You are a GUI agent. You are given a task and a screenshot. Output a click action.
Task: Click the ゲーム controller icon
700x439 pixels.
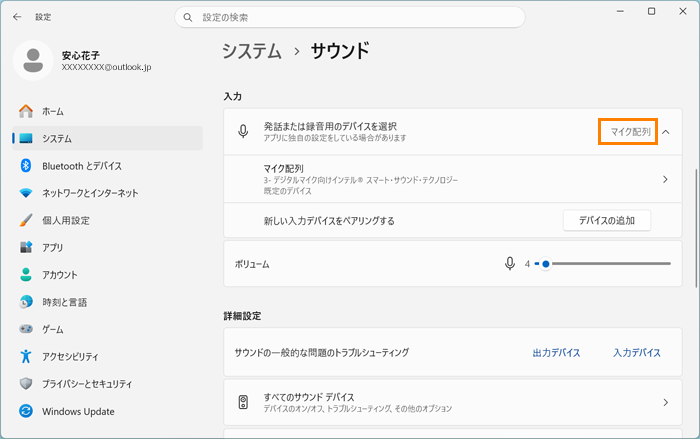(26, 329)
